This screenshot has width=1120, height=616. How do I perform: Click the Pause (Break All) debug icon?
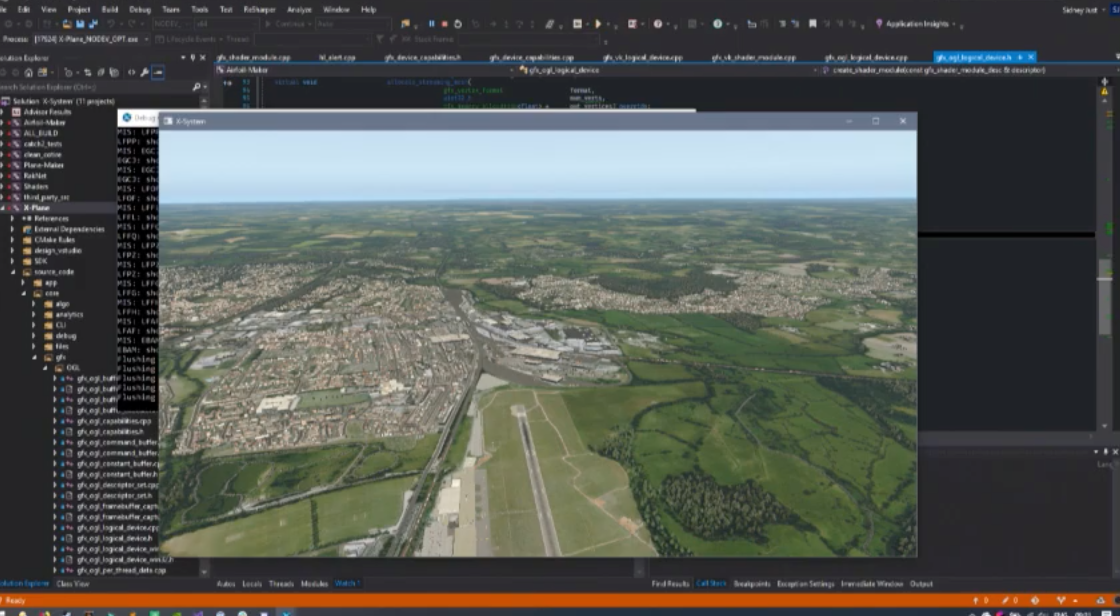[x=432, y=24]
